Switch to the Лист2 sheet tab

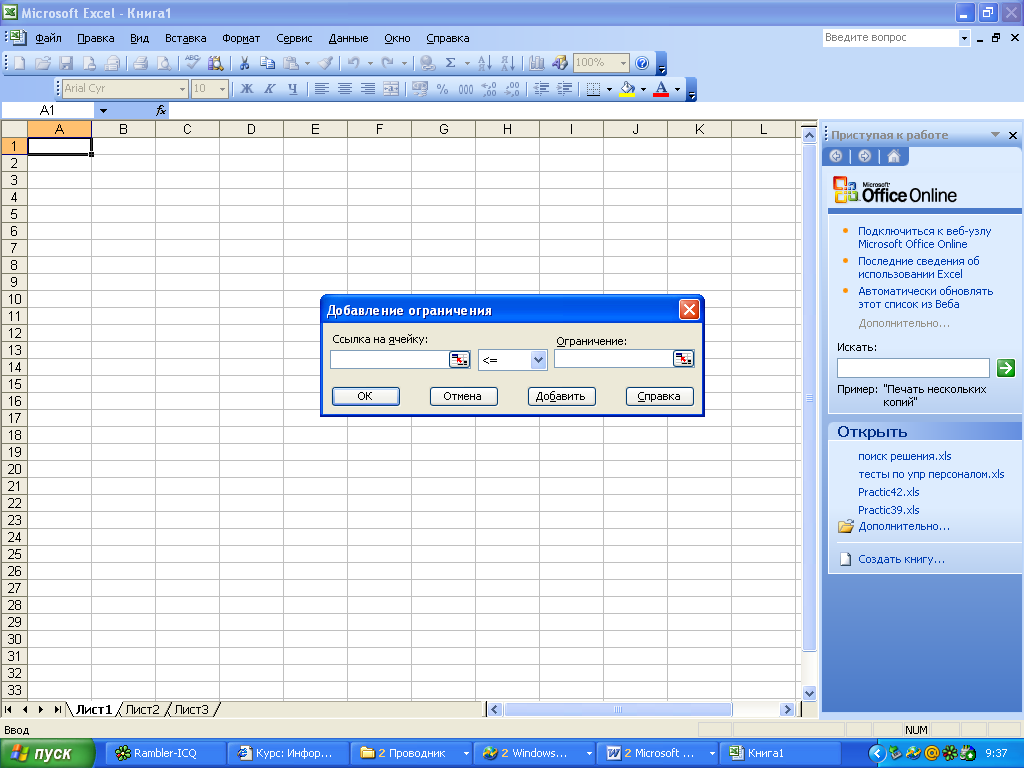(x=142, y=709)
